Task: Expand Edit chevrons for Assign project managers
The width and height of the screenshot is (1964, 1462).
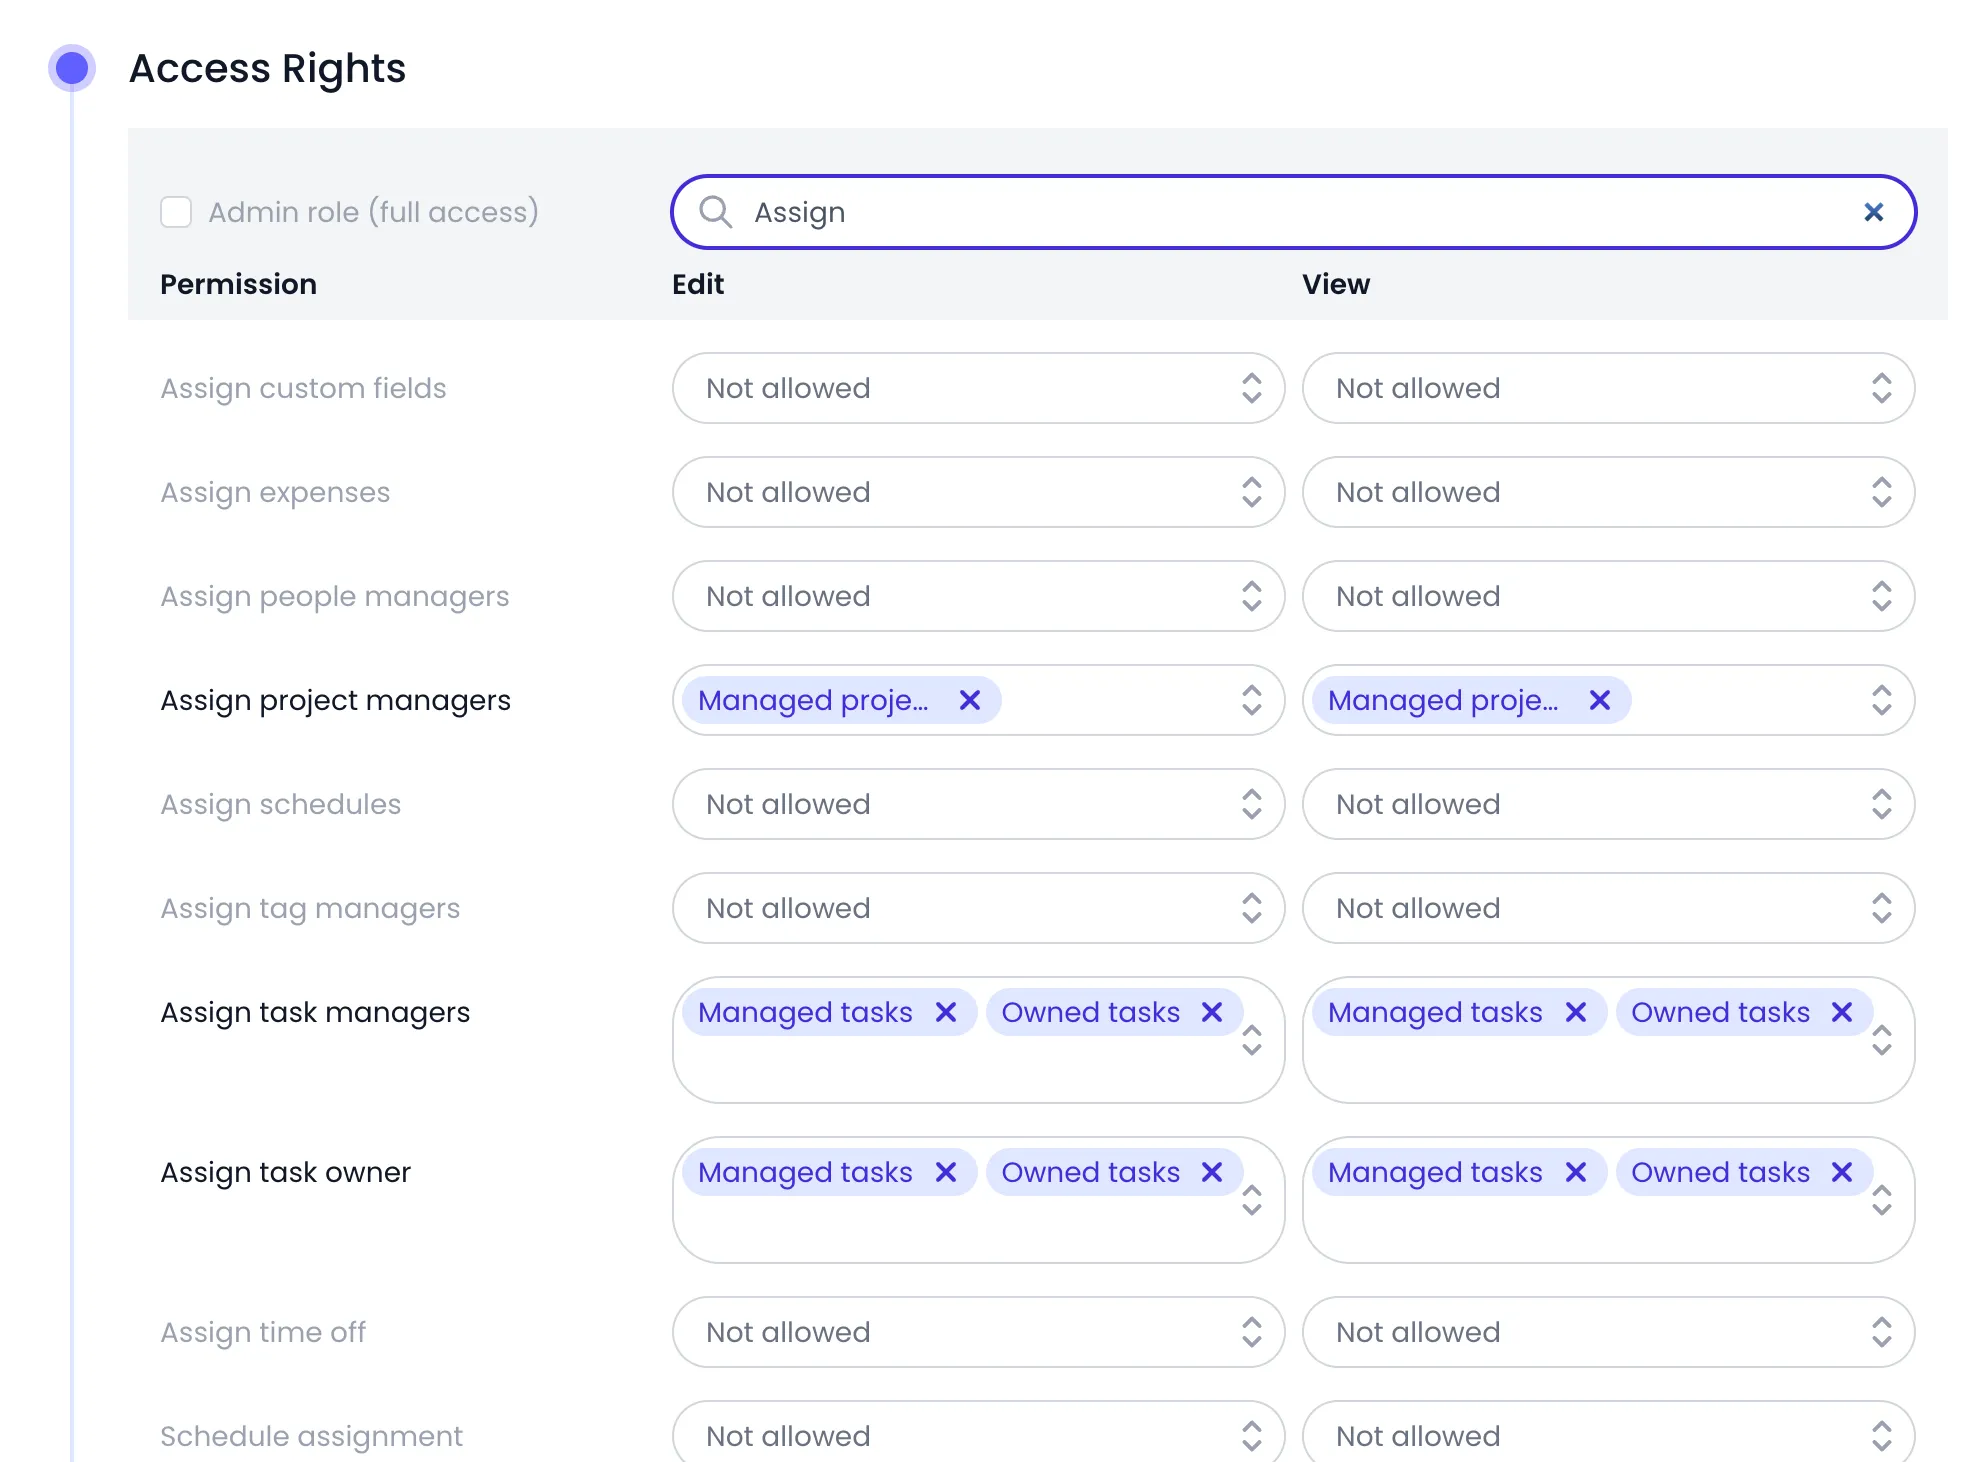Action: (1251, 700)
